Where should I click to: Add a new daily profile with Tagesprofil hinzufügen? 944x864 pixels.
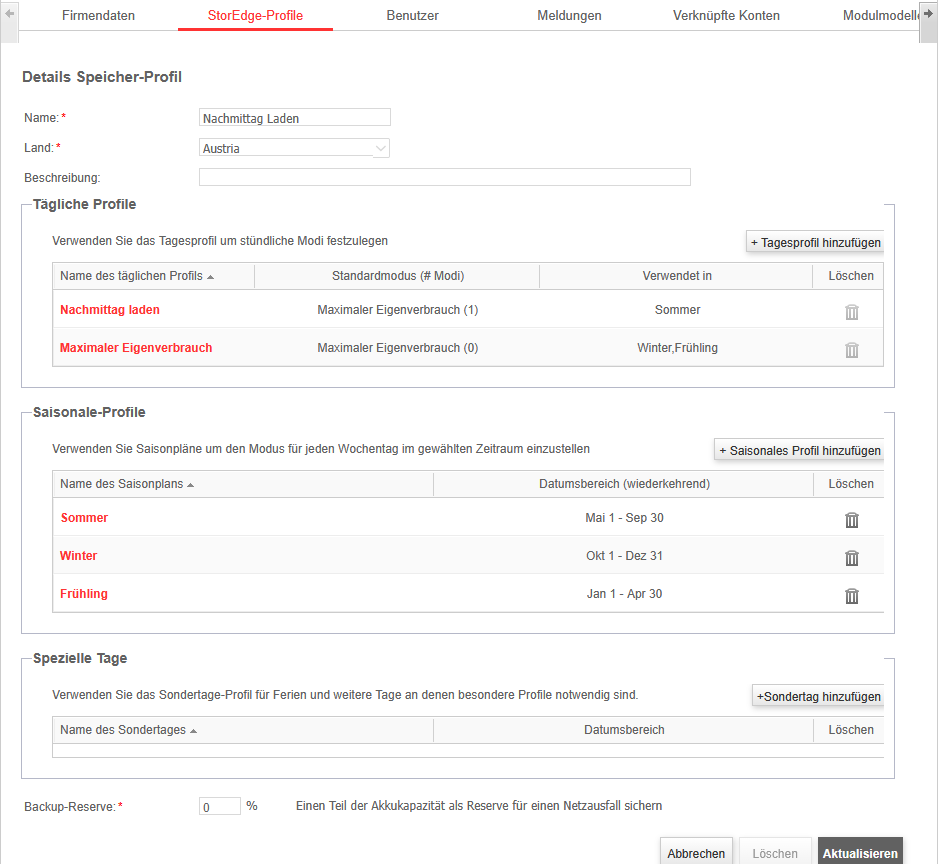[815, 243]
